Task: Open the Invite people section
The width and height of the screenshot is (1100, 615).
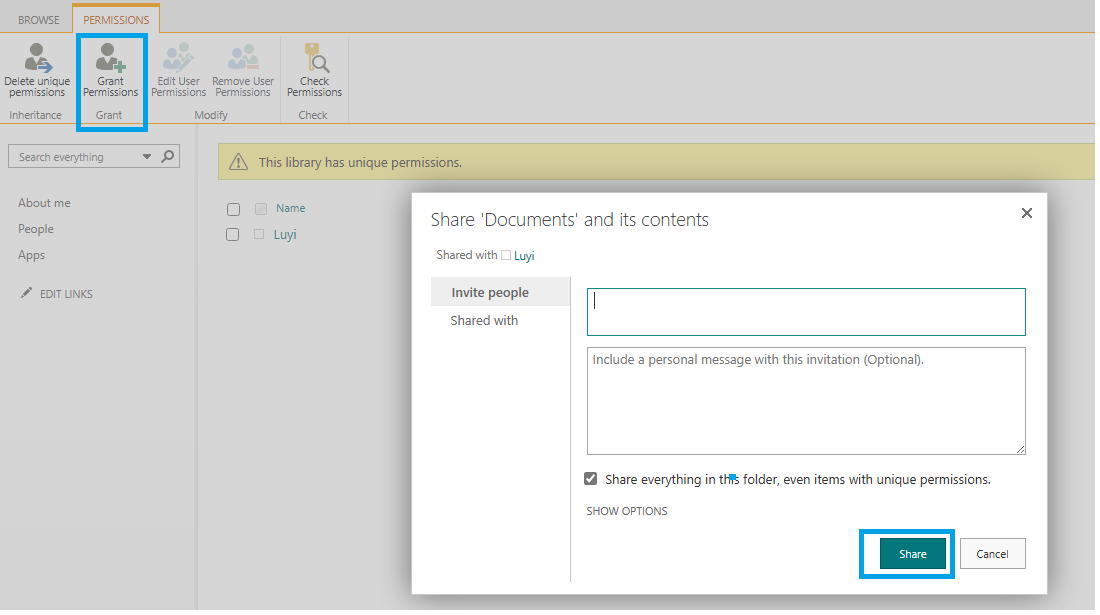Action: tap(500, 292)
